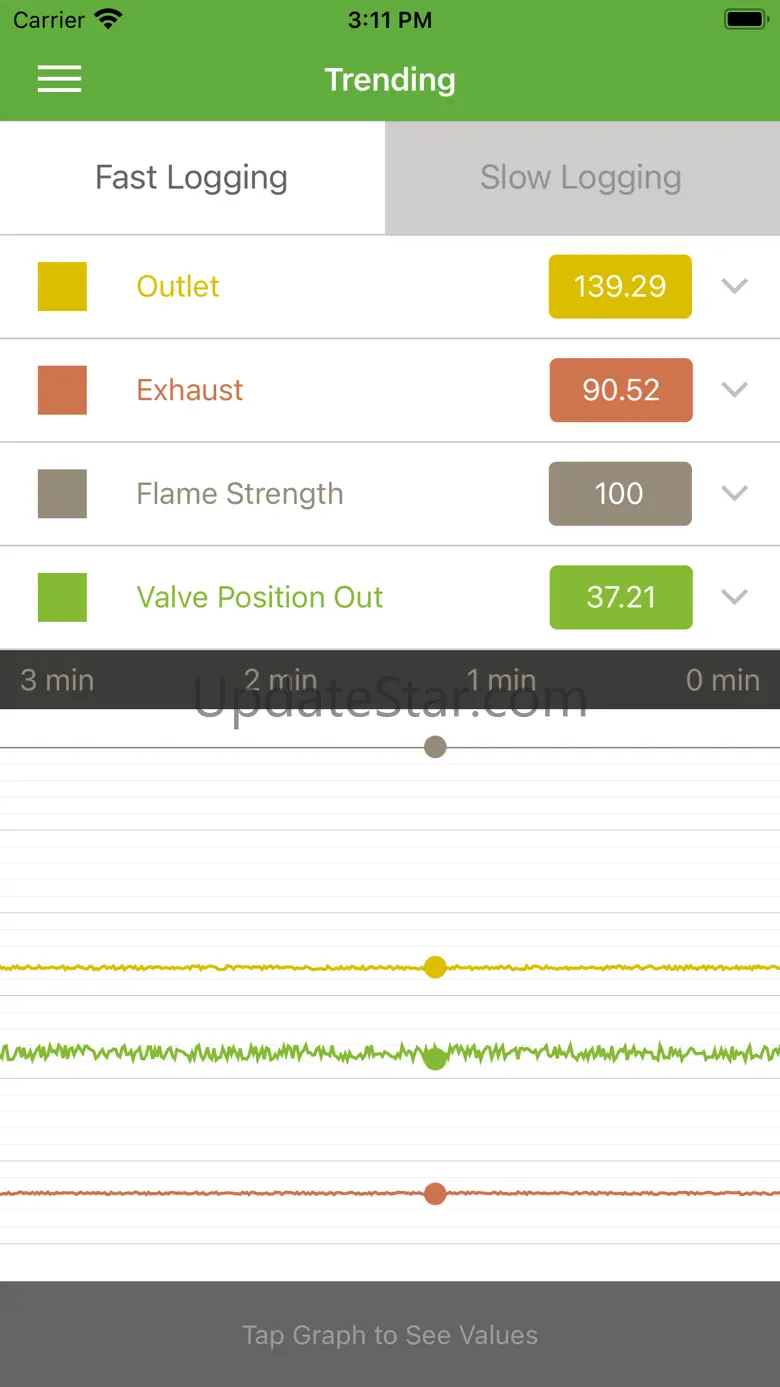
Task: Open the hamburger menu
Action: coord(59,80)
